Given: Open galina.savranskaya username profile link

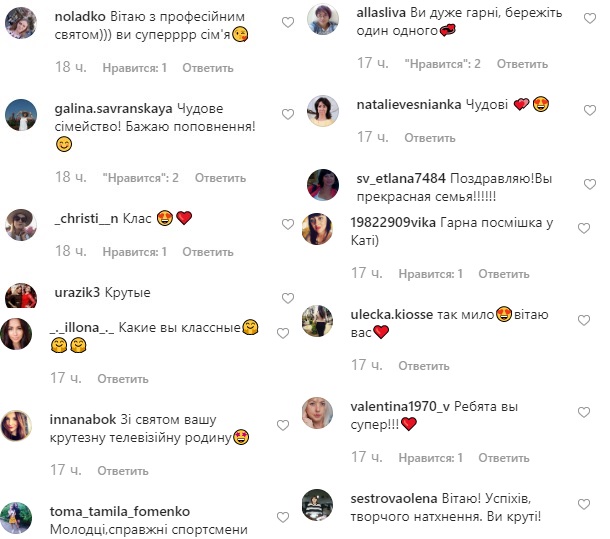Looking at the screenshot, I should [113, 109].
